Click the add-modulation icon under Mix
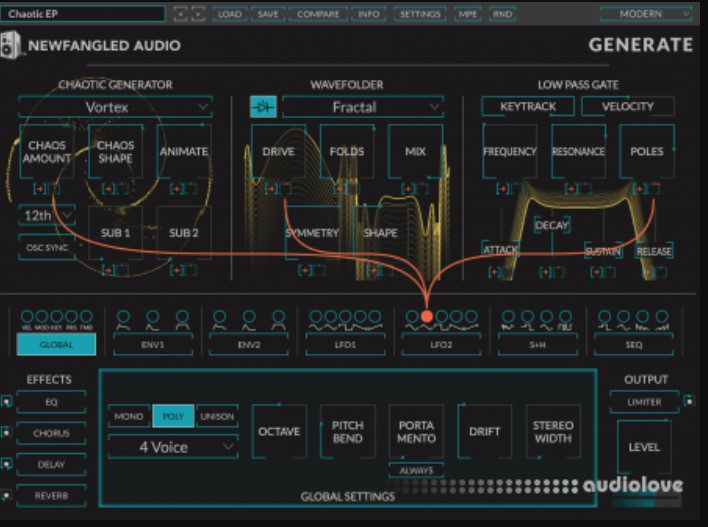Viewport: 708px width, 527px height. click(408, 189)
